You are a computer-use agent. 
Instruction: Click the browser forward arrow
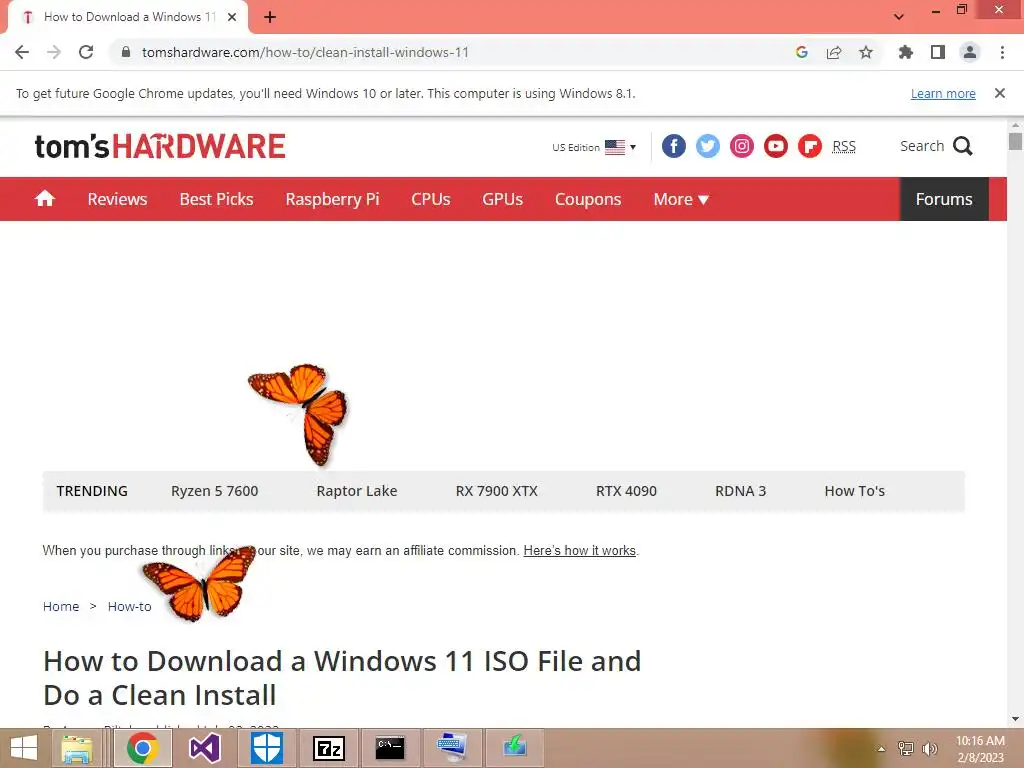pyautogui.click(x=54, y=52)
